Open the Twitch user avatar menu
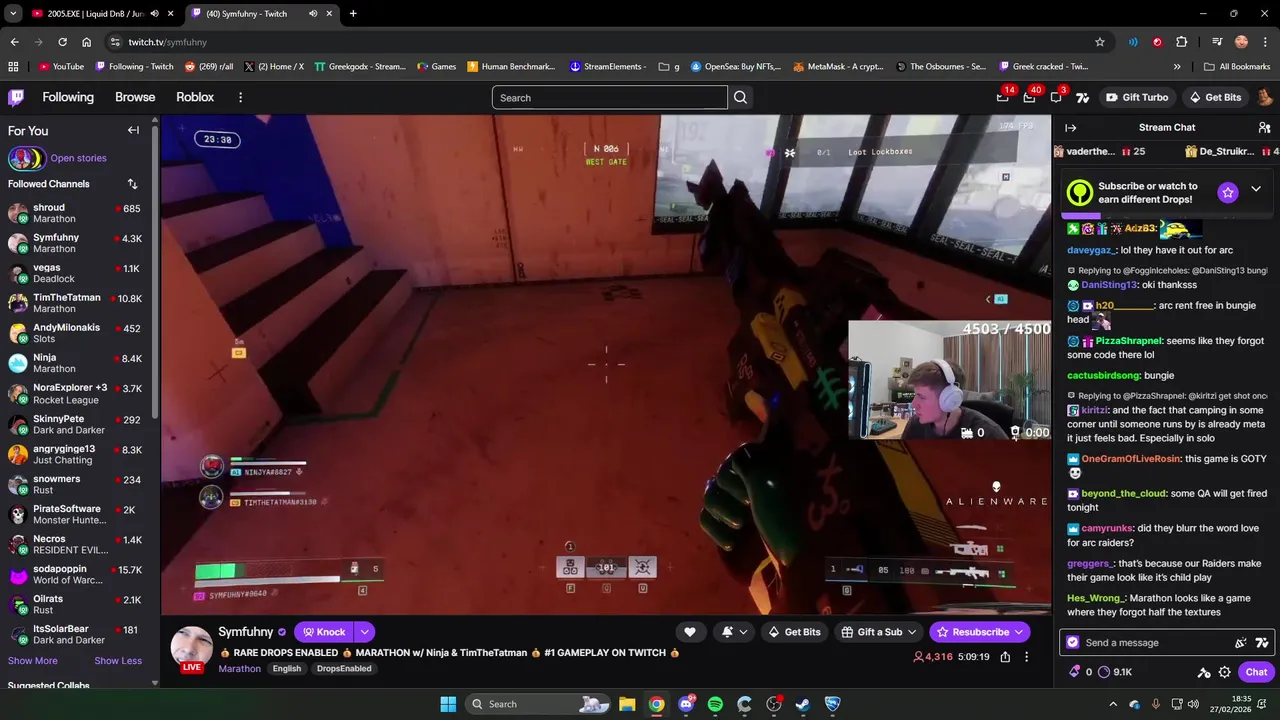Viewport: 1280px width, 720px height. point(1265,97)
